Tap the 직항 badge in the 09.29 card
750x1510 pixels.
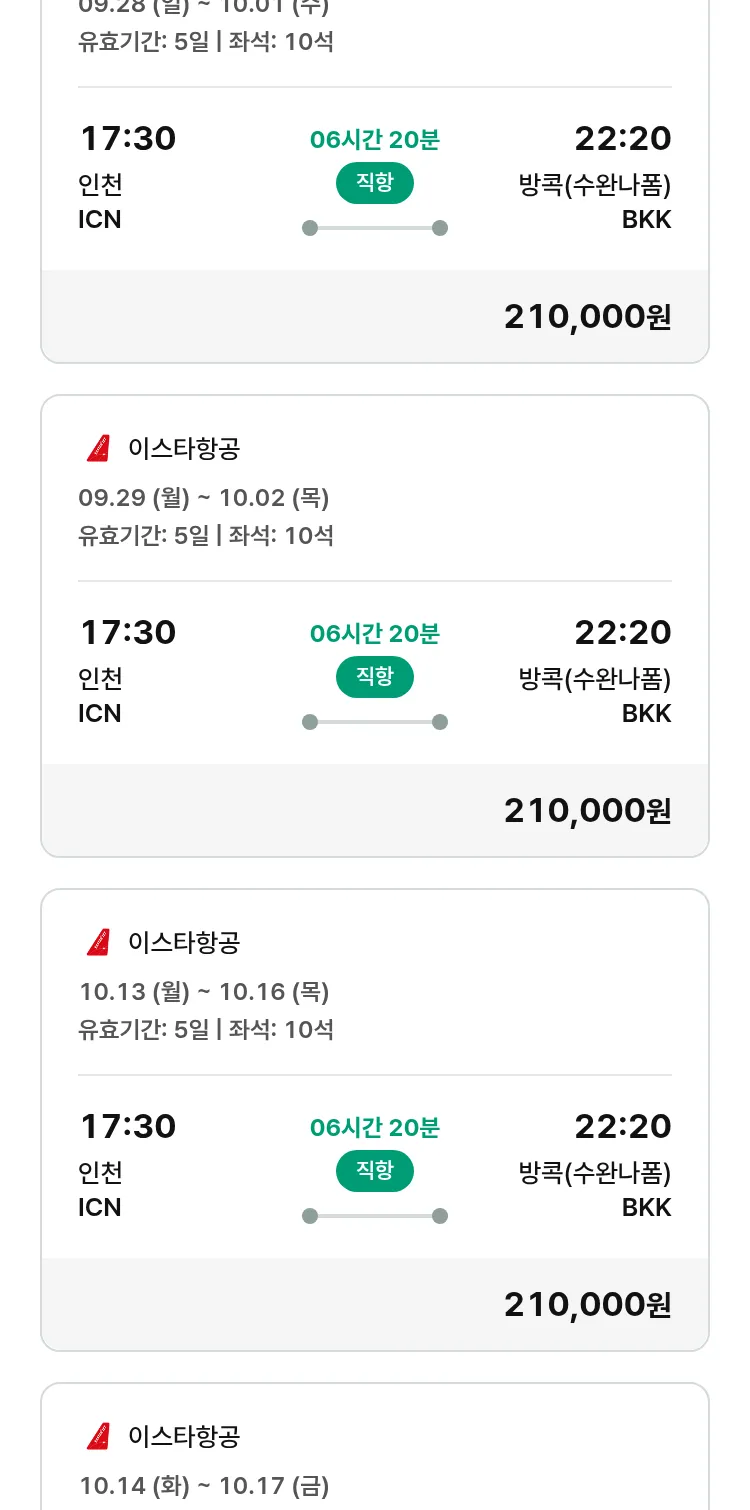(375, 677)
